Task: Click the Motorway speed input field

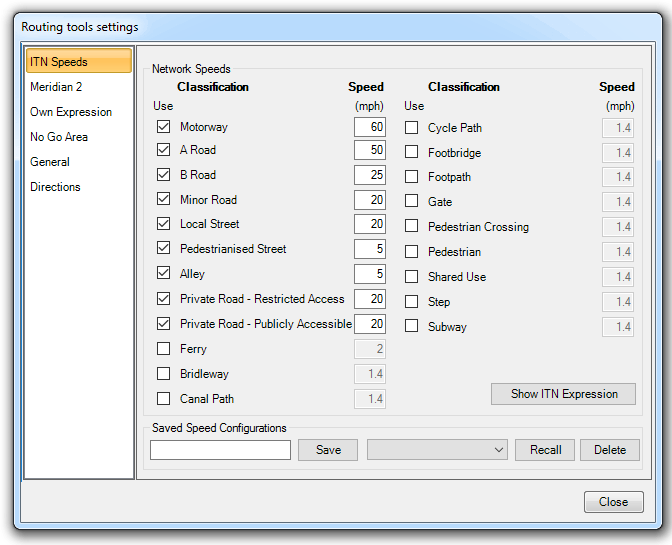Action: 369,127
